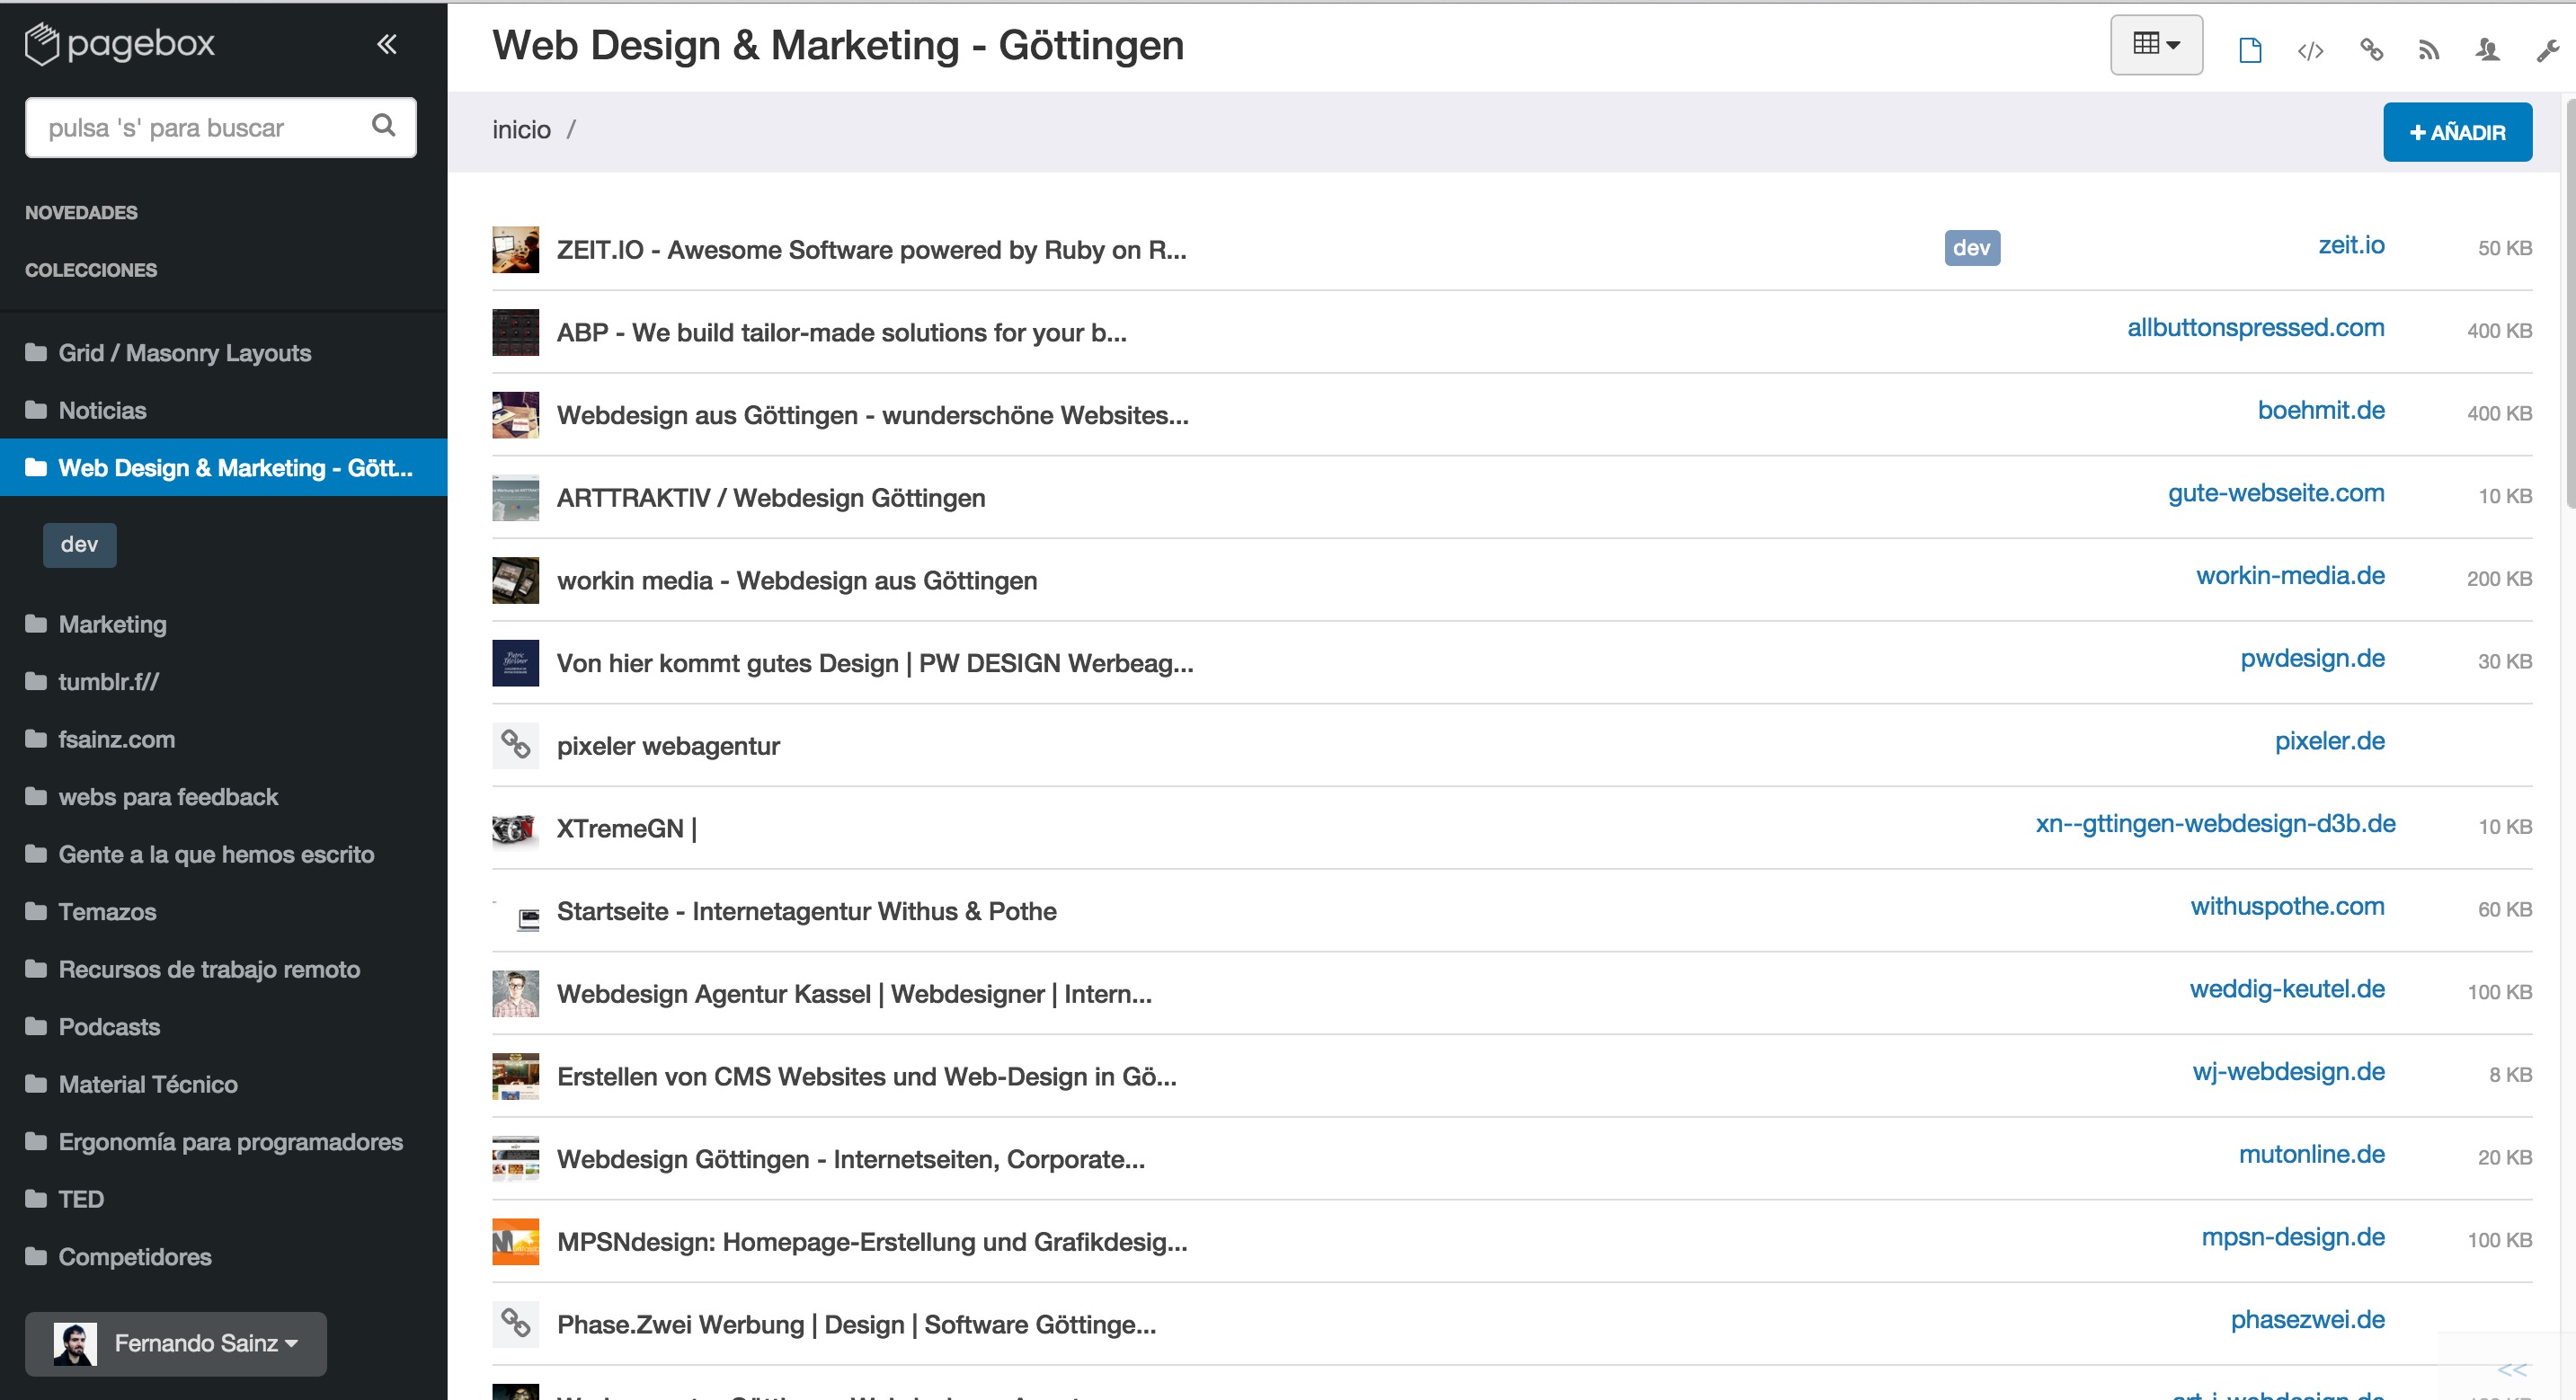
Task: Click the RSS feed icon
Action: pos(2428,51)
